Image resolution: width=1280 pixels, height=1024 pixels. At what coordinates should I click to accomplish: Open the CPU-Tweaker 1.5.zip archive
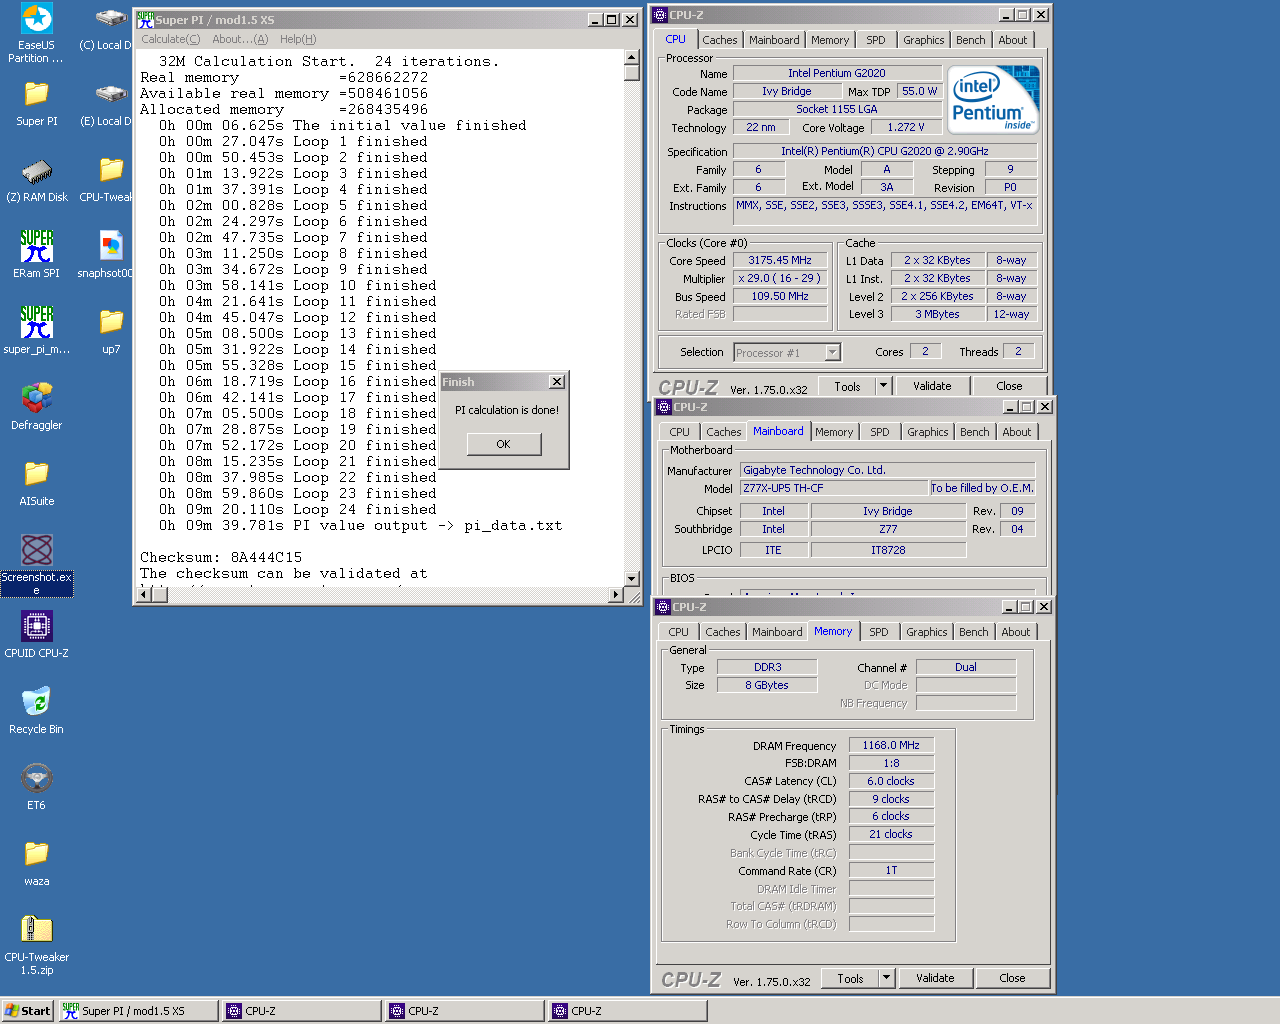coord(37,931)
